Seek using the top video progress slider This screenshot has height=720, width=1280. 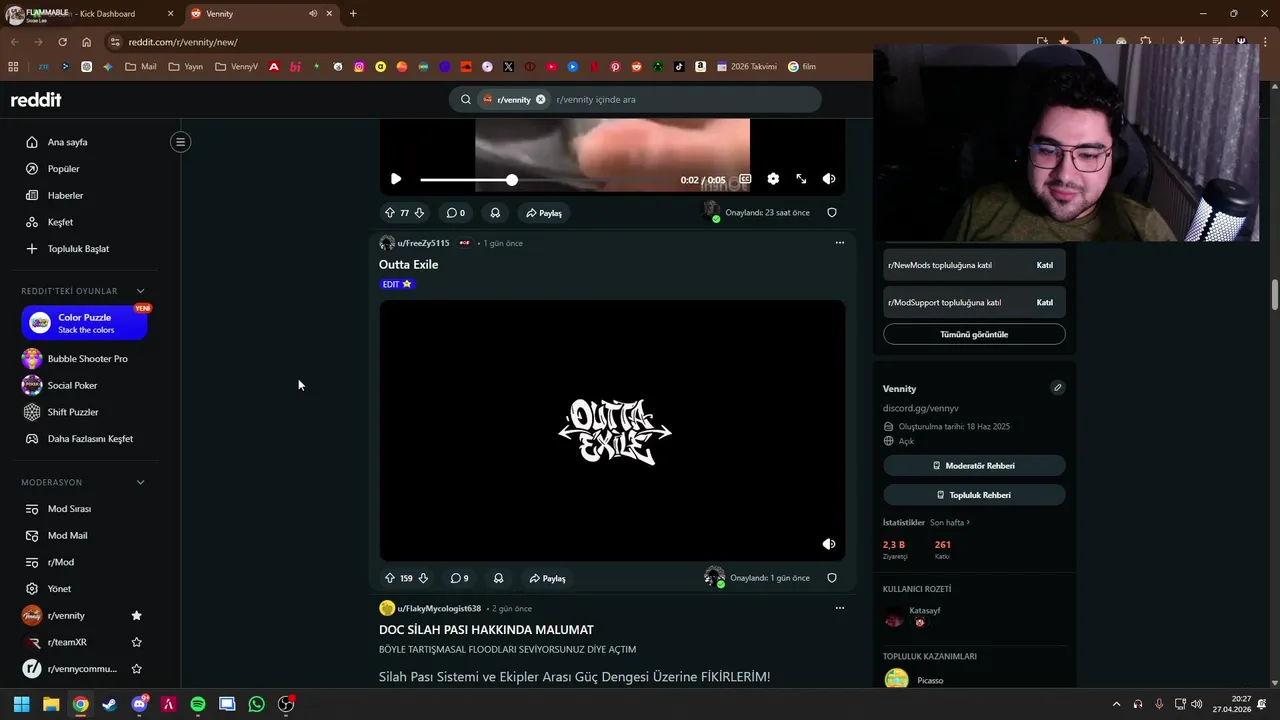[x=546, y=180]
